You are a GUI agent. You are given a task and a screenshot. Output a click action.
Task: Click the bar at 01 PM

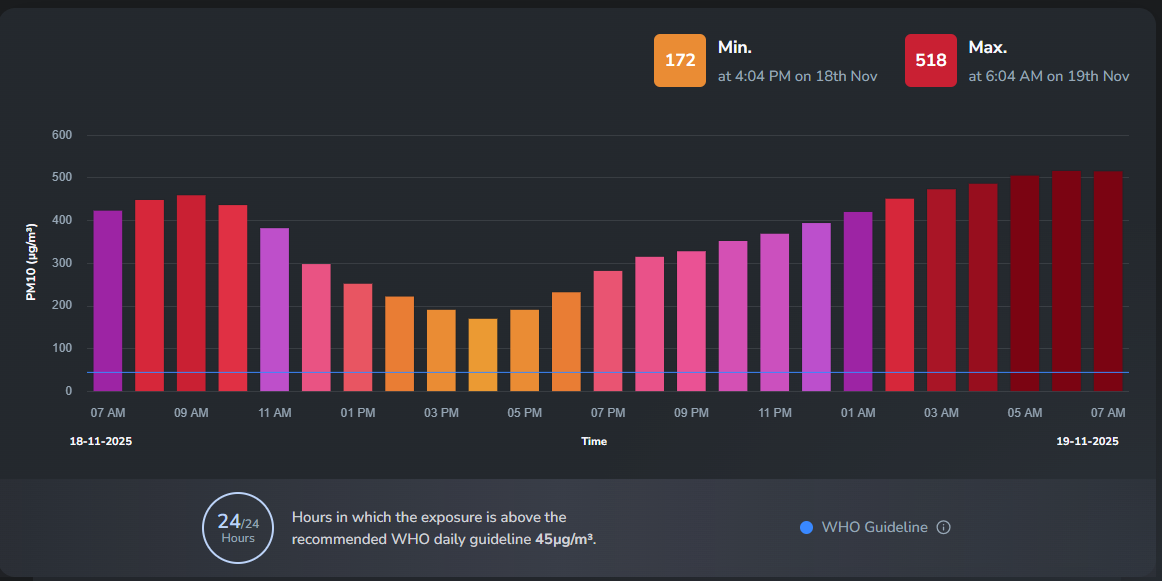[358, 337]
